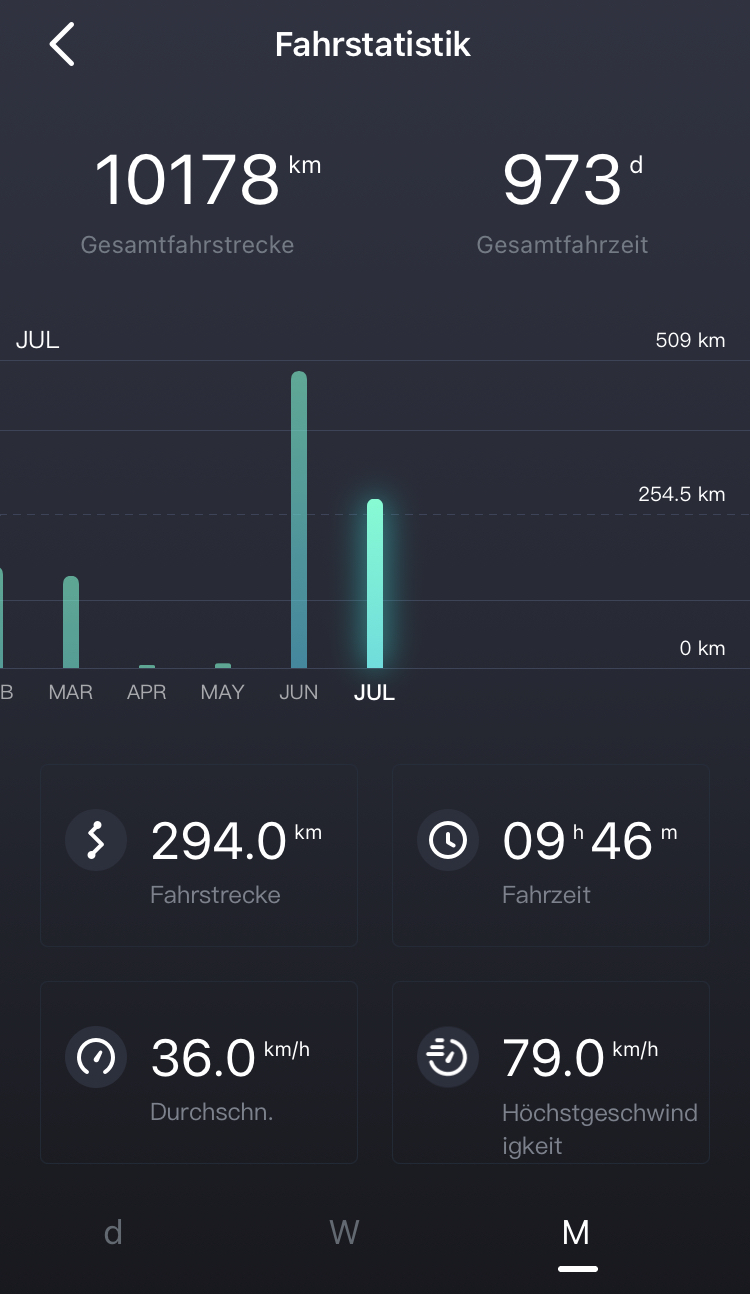Tap the MAY month label
This screenshot has height=1294, width=750.
pyautogui.click(x=222, y=692)
